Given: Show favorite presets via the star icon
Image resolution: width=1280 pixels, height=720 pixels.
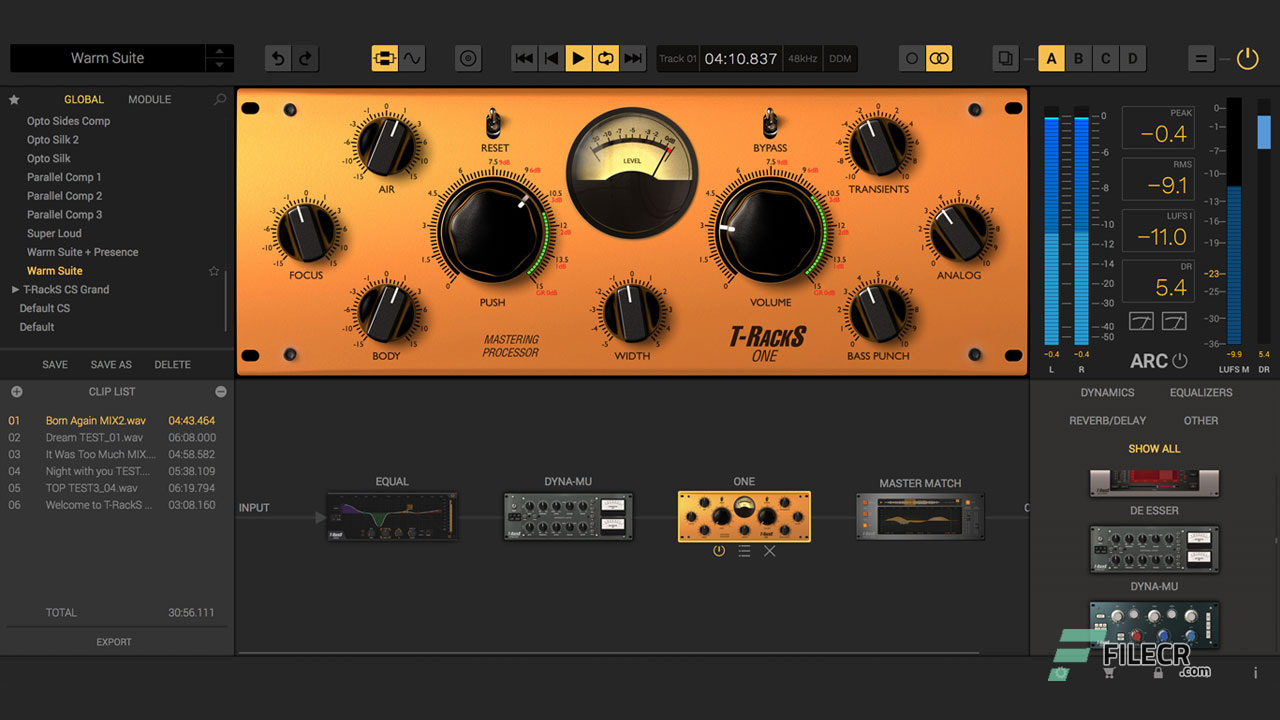Looking at the screenshot, I should (x=14, y=100).
